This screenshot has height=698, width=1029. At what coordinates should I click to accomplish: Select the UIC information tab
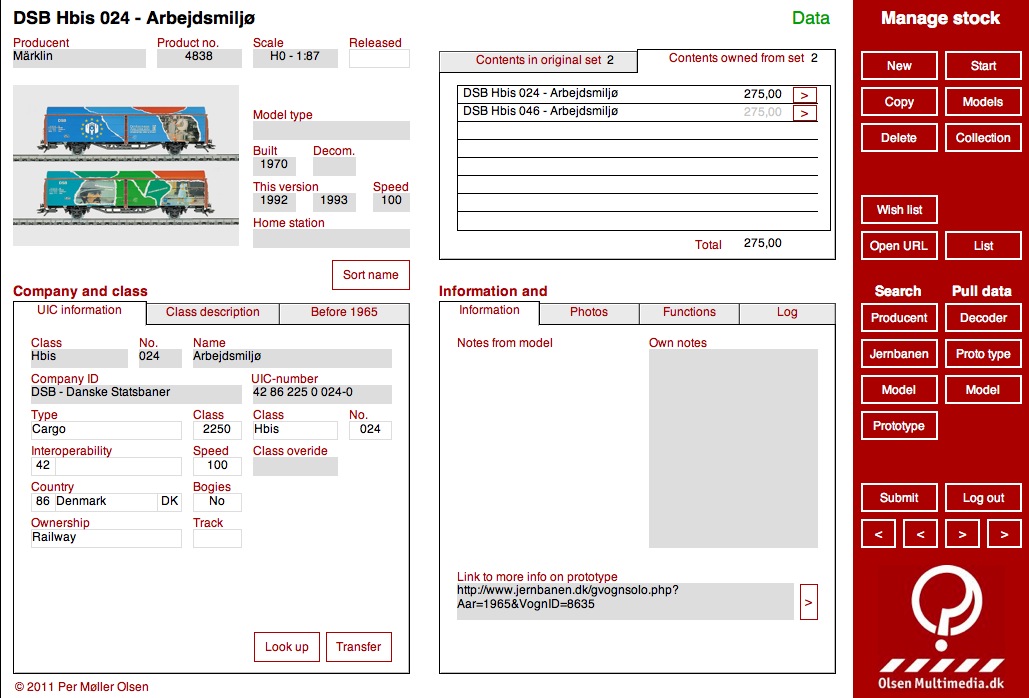point(79,310)
